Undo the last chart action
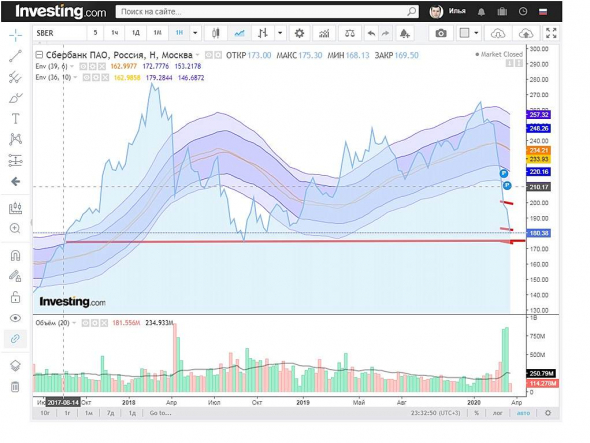 point(371,33)
